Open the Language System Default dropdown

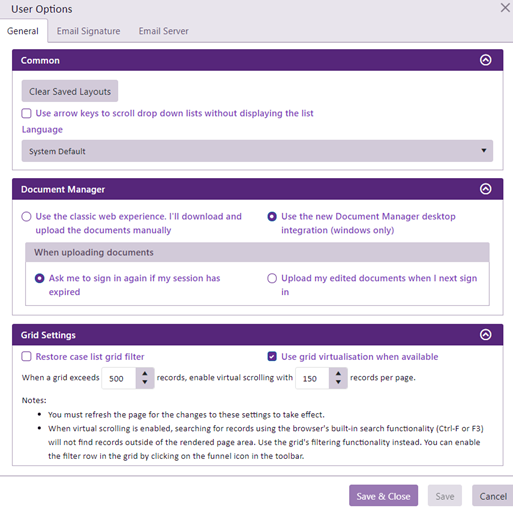[x=257, y=151]
